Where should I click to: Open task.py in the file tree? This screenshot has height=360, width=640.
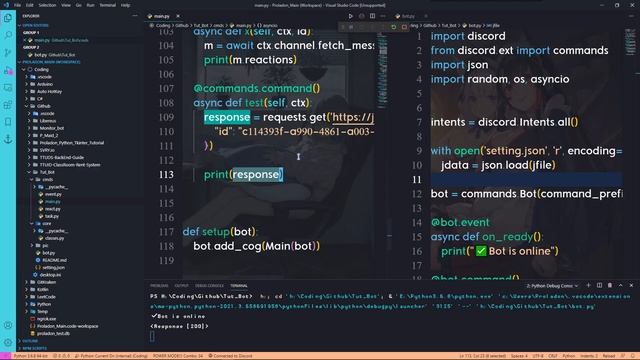pos(52,216)
